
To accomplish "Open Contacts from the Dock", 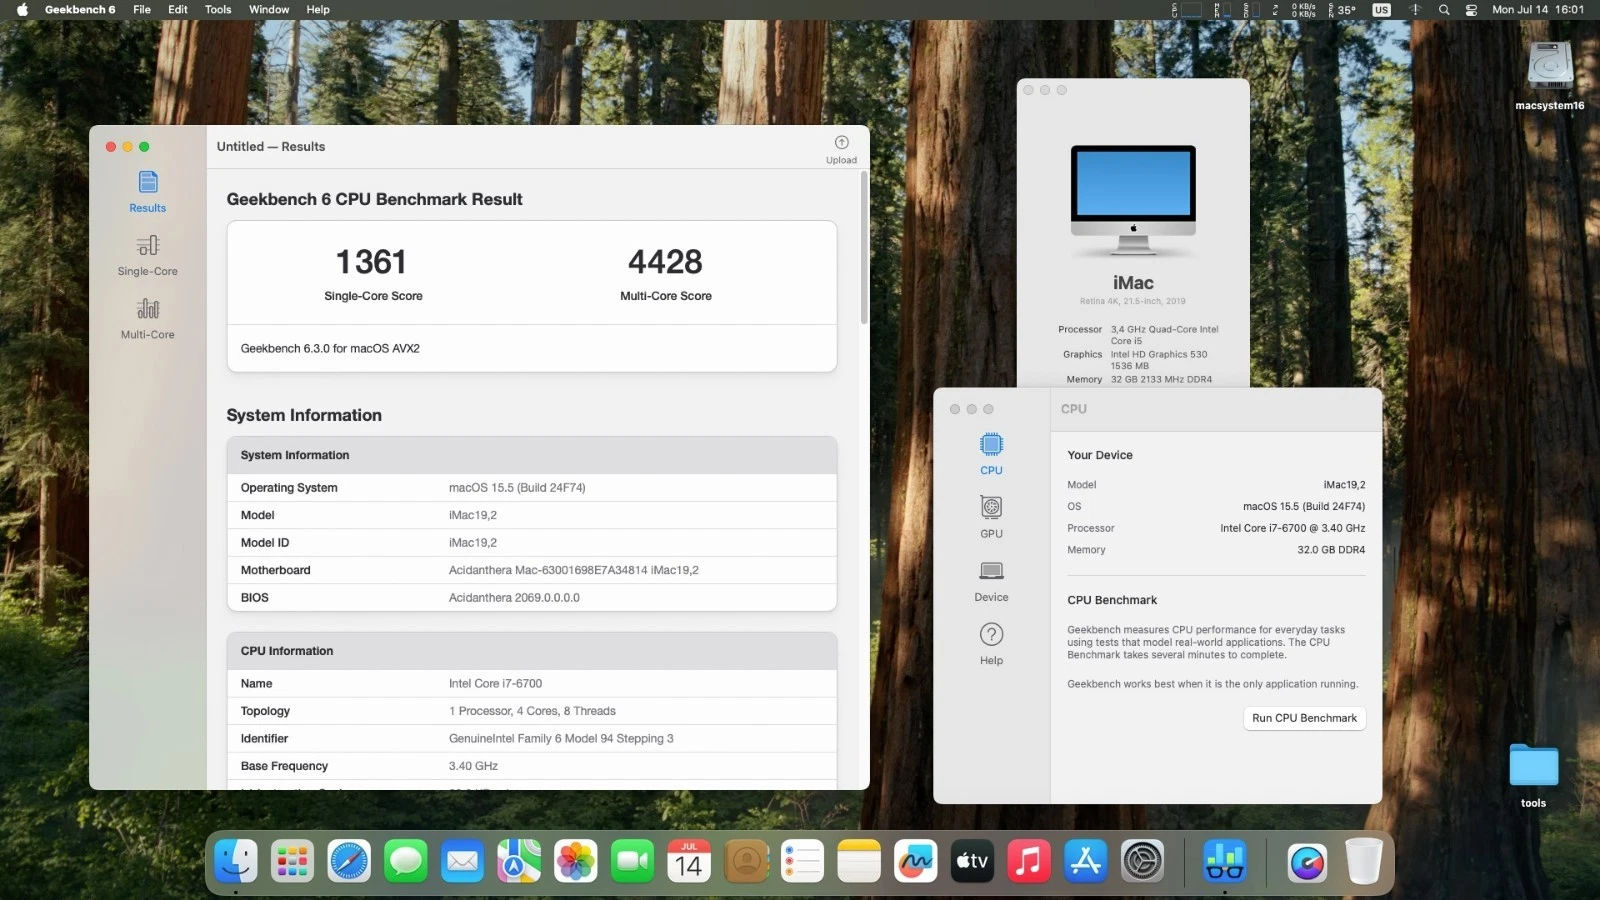I will (746, 861).
